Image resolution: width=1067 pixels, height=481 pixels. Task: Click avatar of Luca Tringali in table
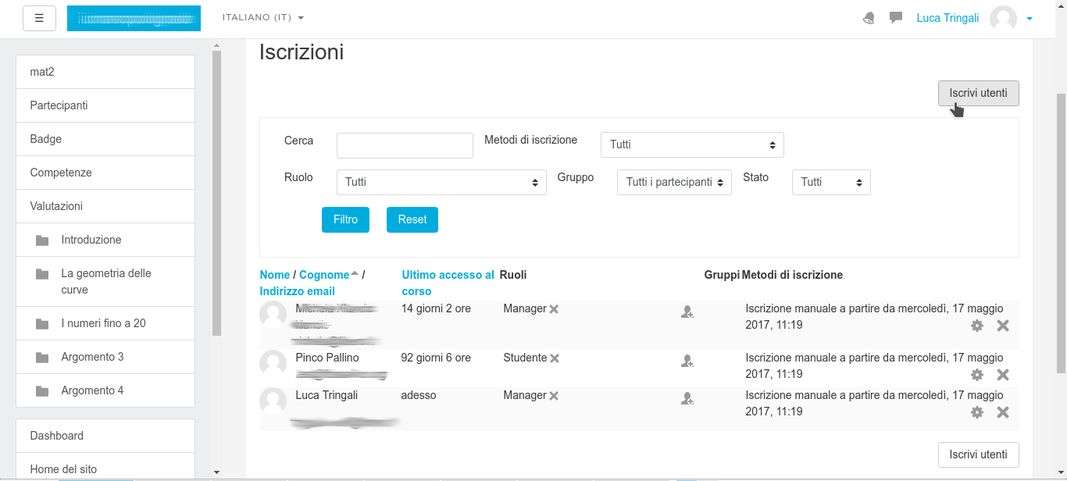[x=273, y=401]
